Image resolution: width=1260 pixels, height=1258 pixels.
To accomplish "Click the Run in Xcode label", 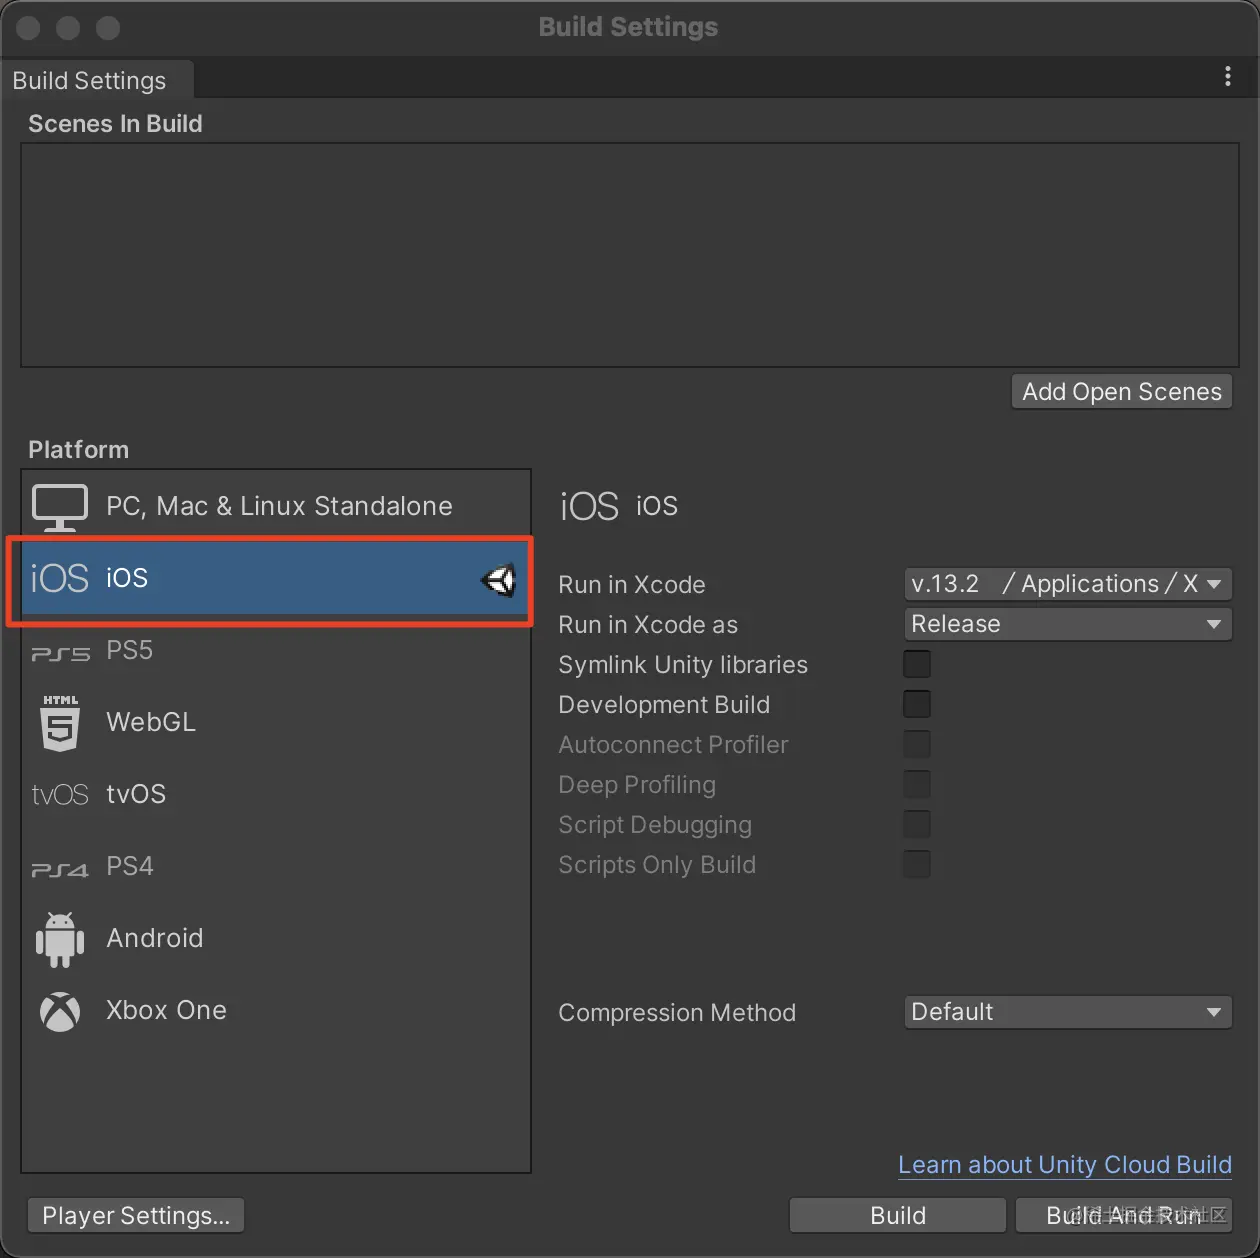I will 632,585.
